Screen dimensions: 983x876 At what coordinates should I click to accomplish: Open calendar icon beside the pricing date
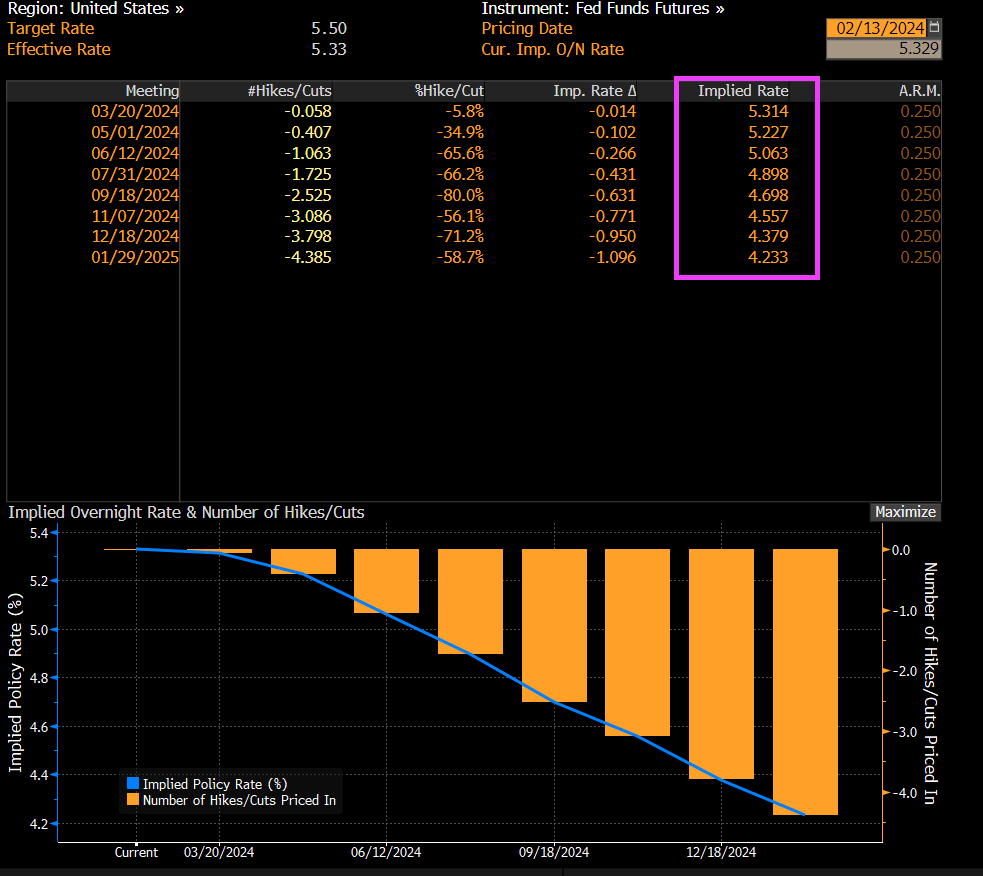point(934,28)
